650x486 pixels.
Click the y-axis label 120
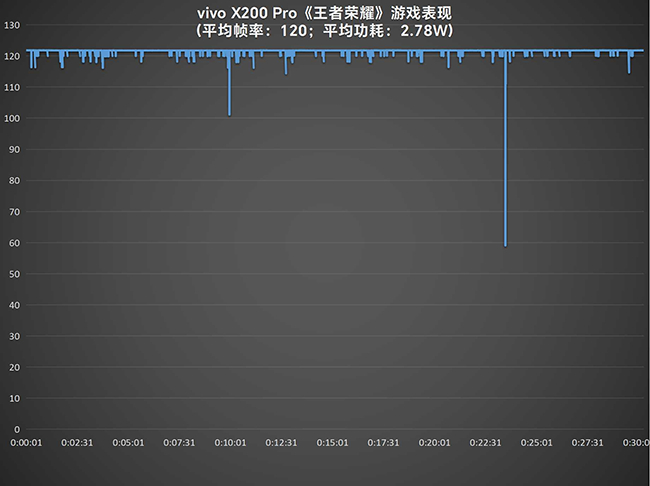(12, 56)
